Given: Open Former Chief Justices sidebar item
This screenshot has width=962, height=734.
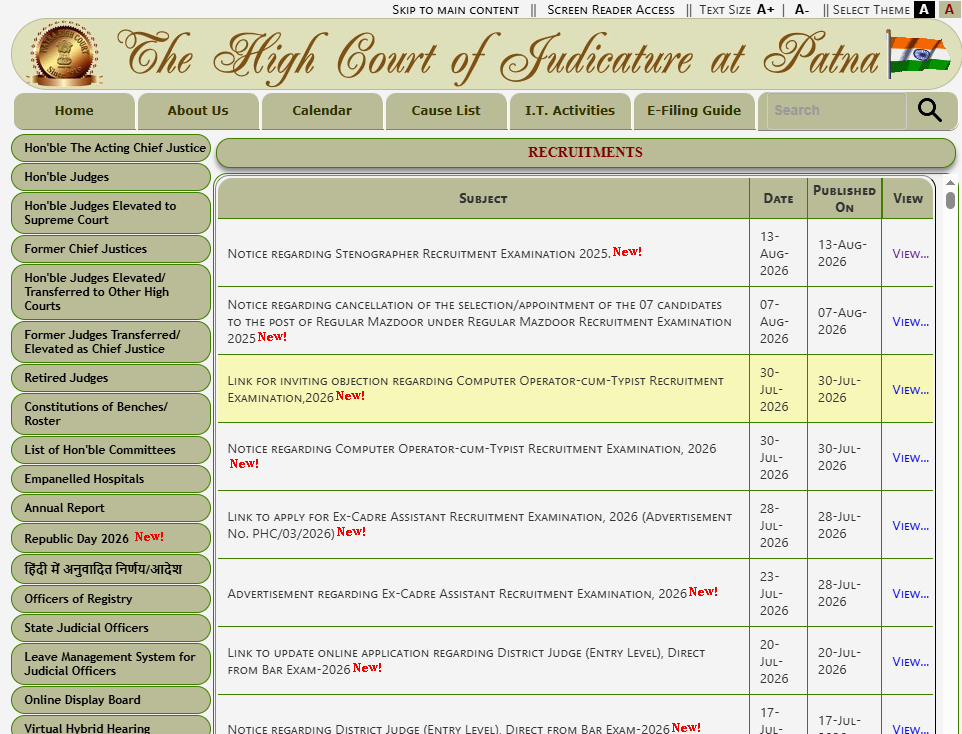Looking at the screenshot, I should point(111,249).
